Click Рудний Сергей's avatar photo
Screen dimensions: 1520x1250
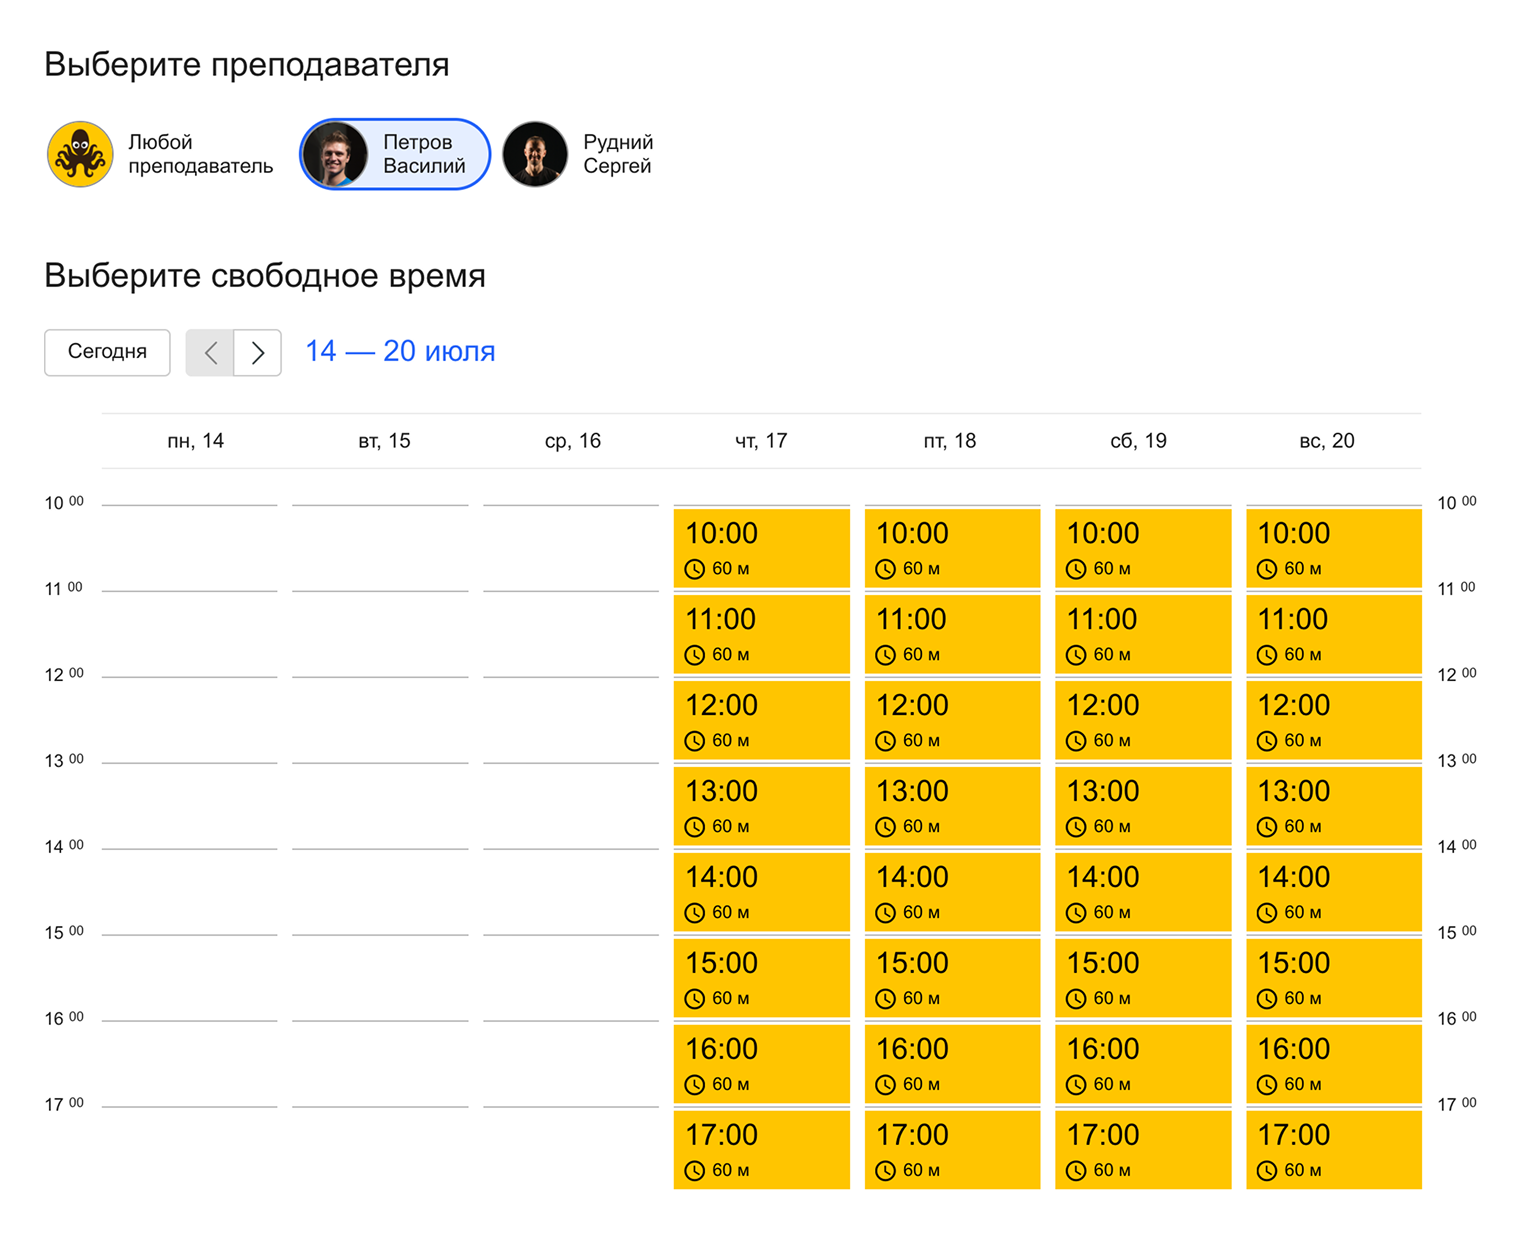point(535,154)
